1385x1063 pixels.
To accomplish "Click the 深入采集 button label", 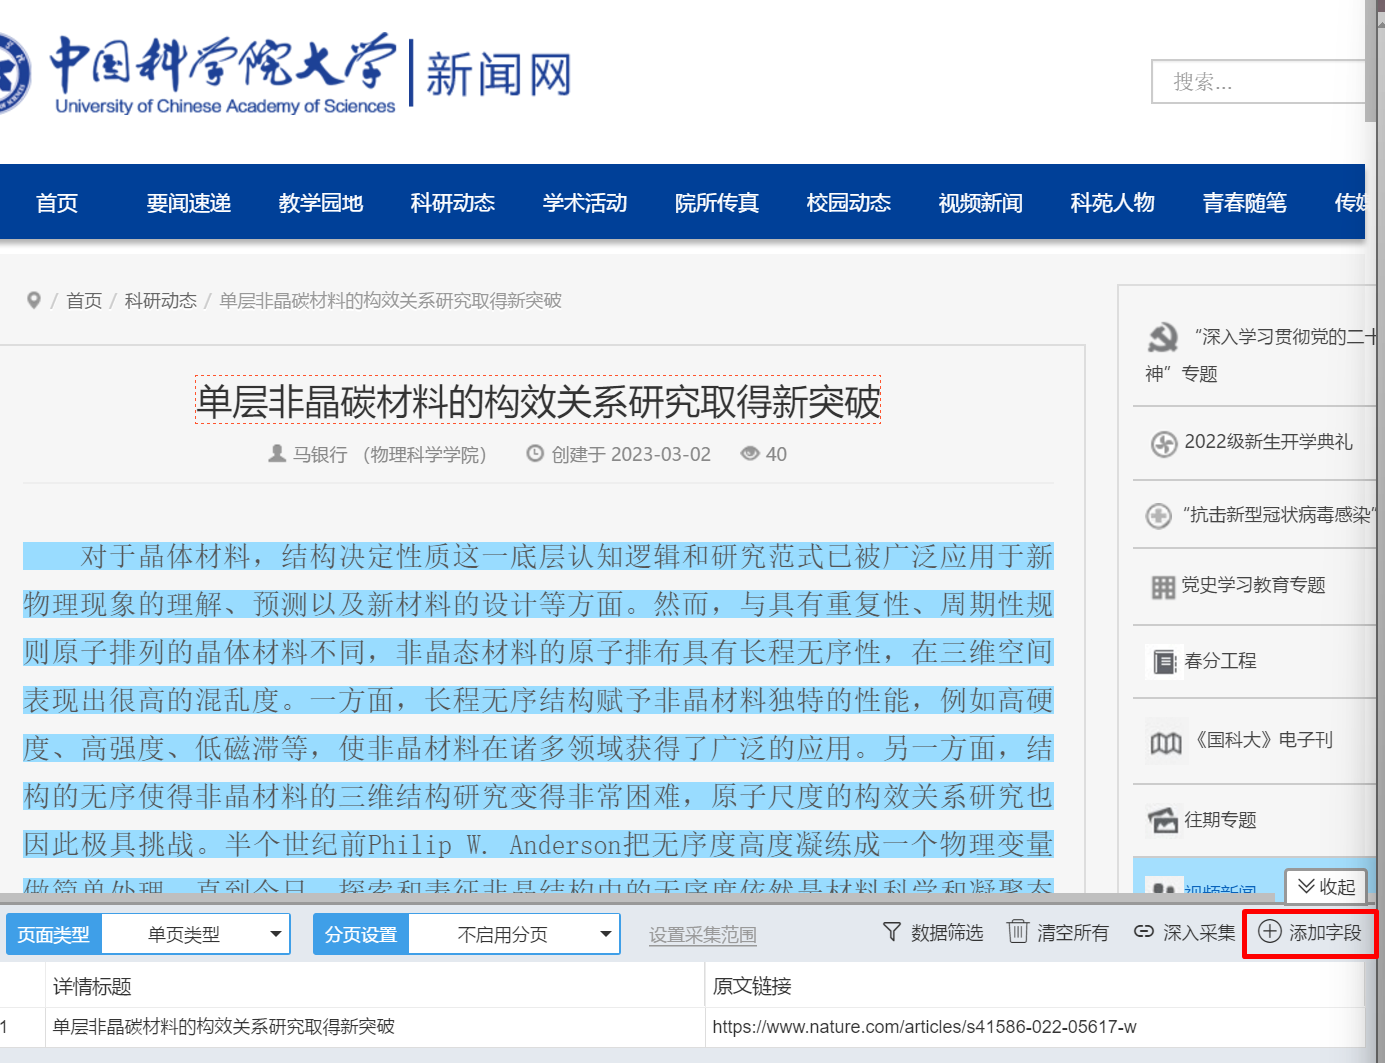I will [x=1199, y=933].
